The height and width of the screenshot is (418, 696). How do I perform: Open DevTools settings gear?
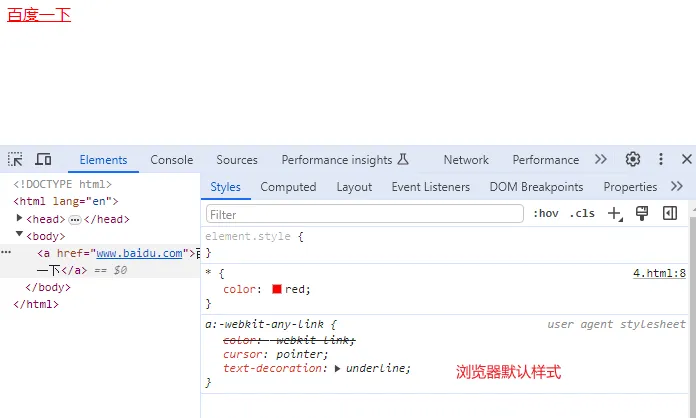tap(632, 159)
